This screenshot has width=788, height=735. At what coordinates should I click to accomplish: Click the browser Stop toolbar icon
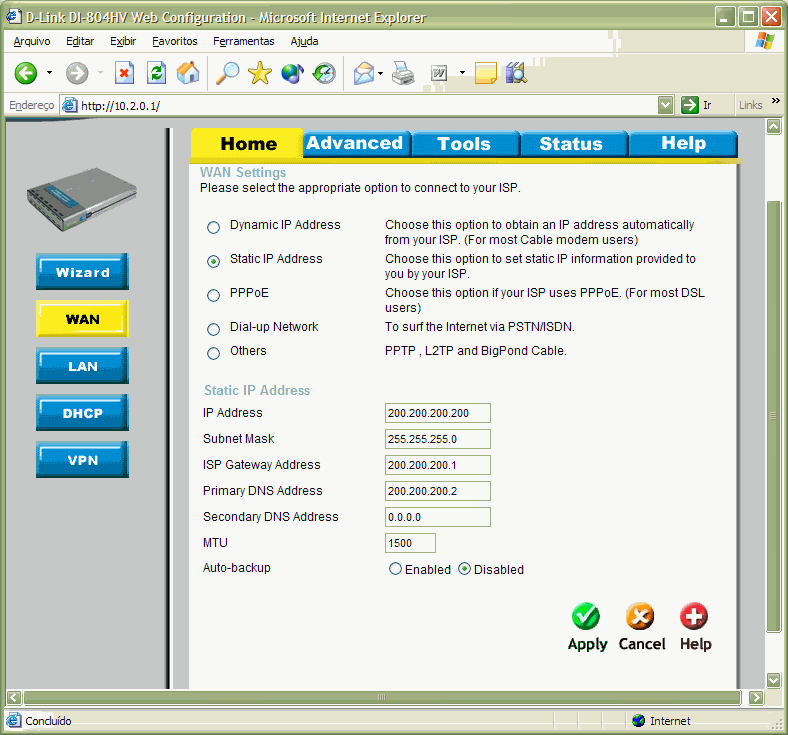124,73
